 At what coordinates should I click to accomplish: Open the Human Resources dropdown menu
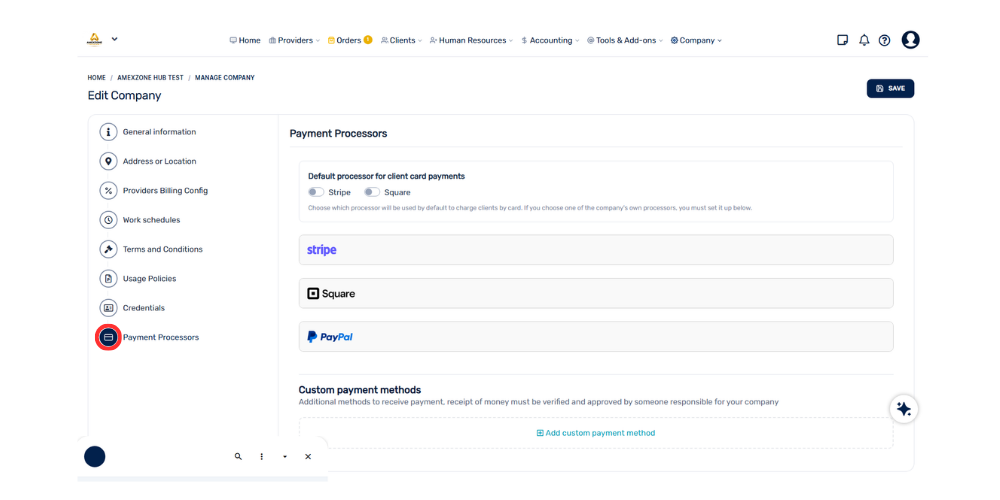(x=471, y=40)
